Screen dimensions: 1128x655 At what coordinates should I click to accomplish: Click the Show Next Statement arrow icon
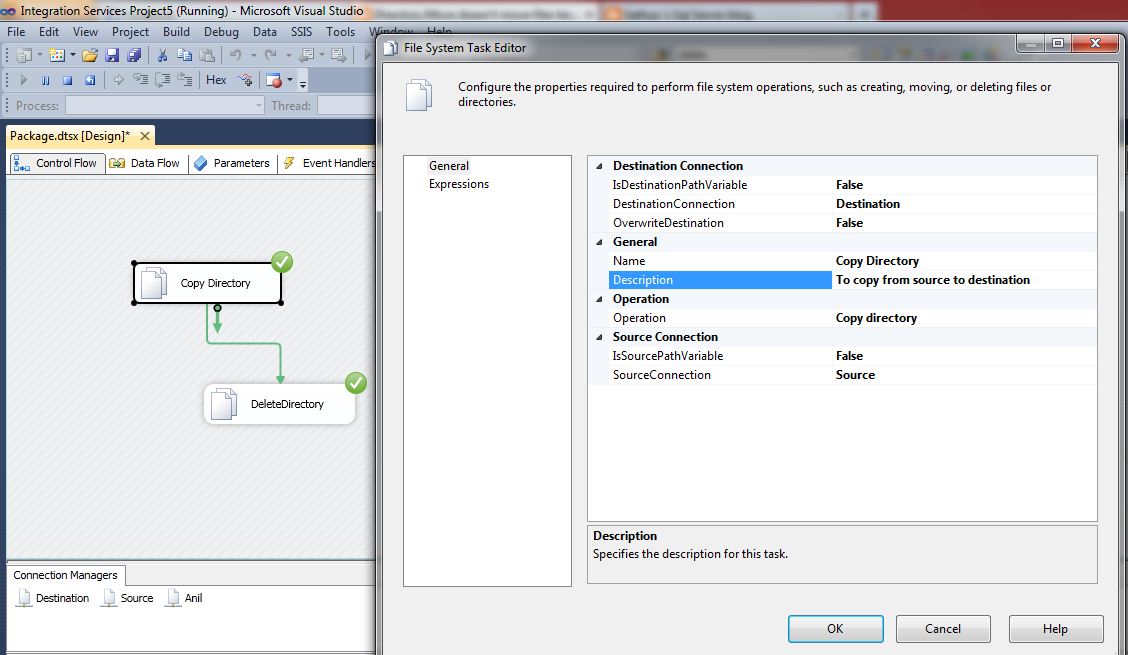coord(119,80)
